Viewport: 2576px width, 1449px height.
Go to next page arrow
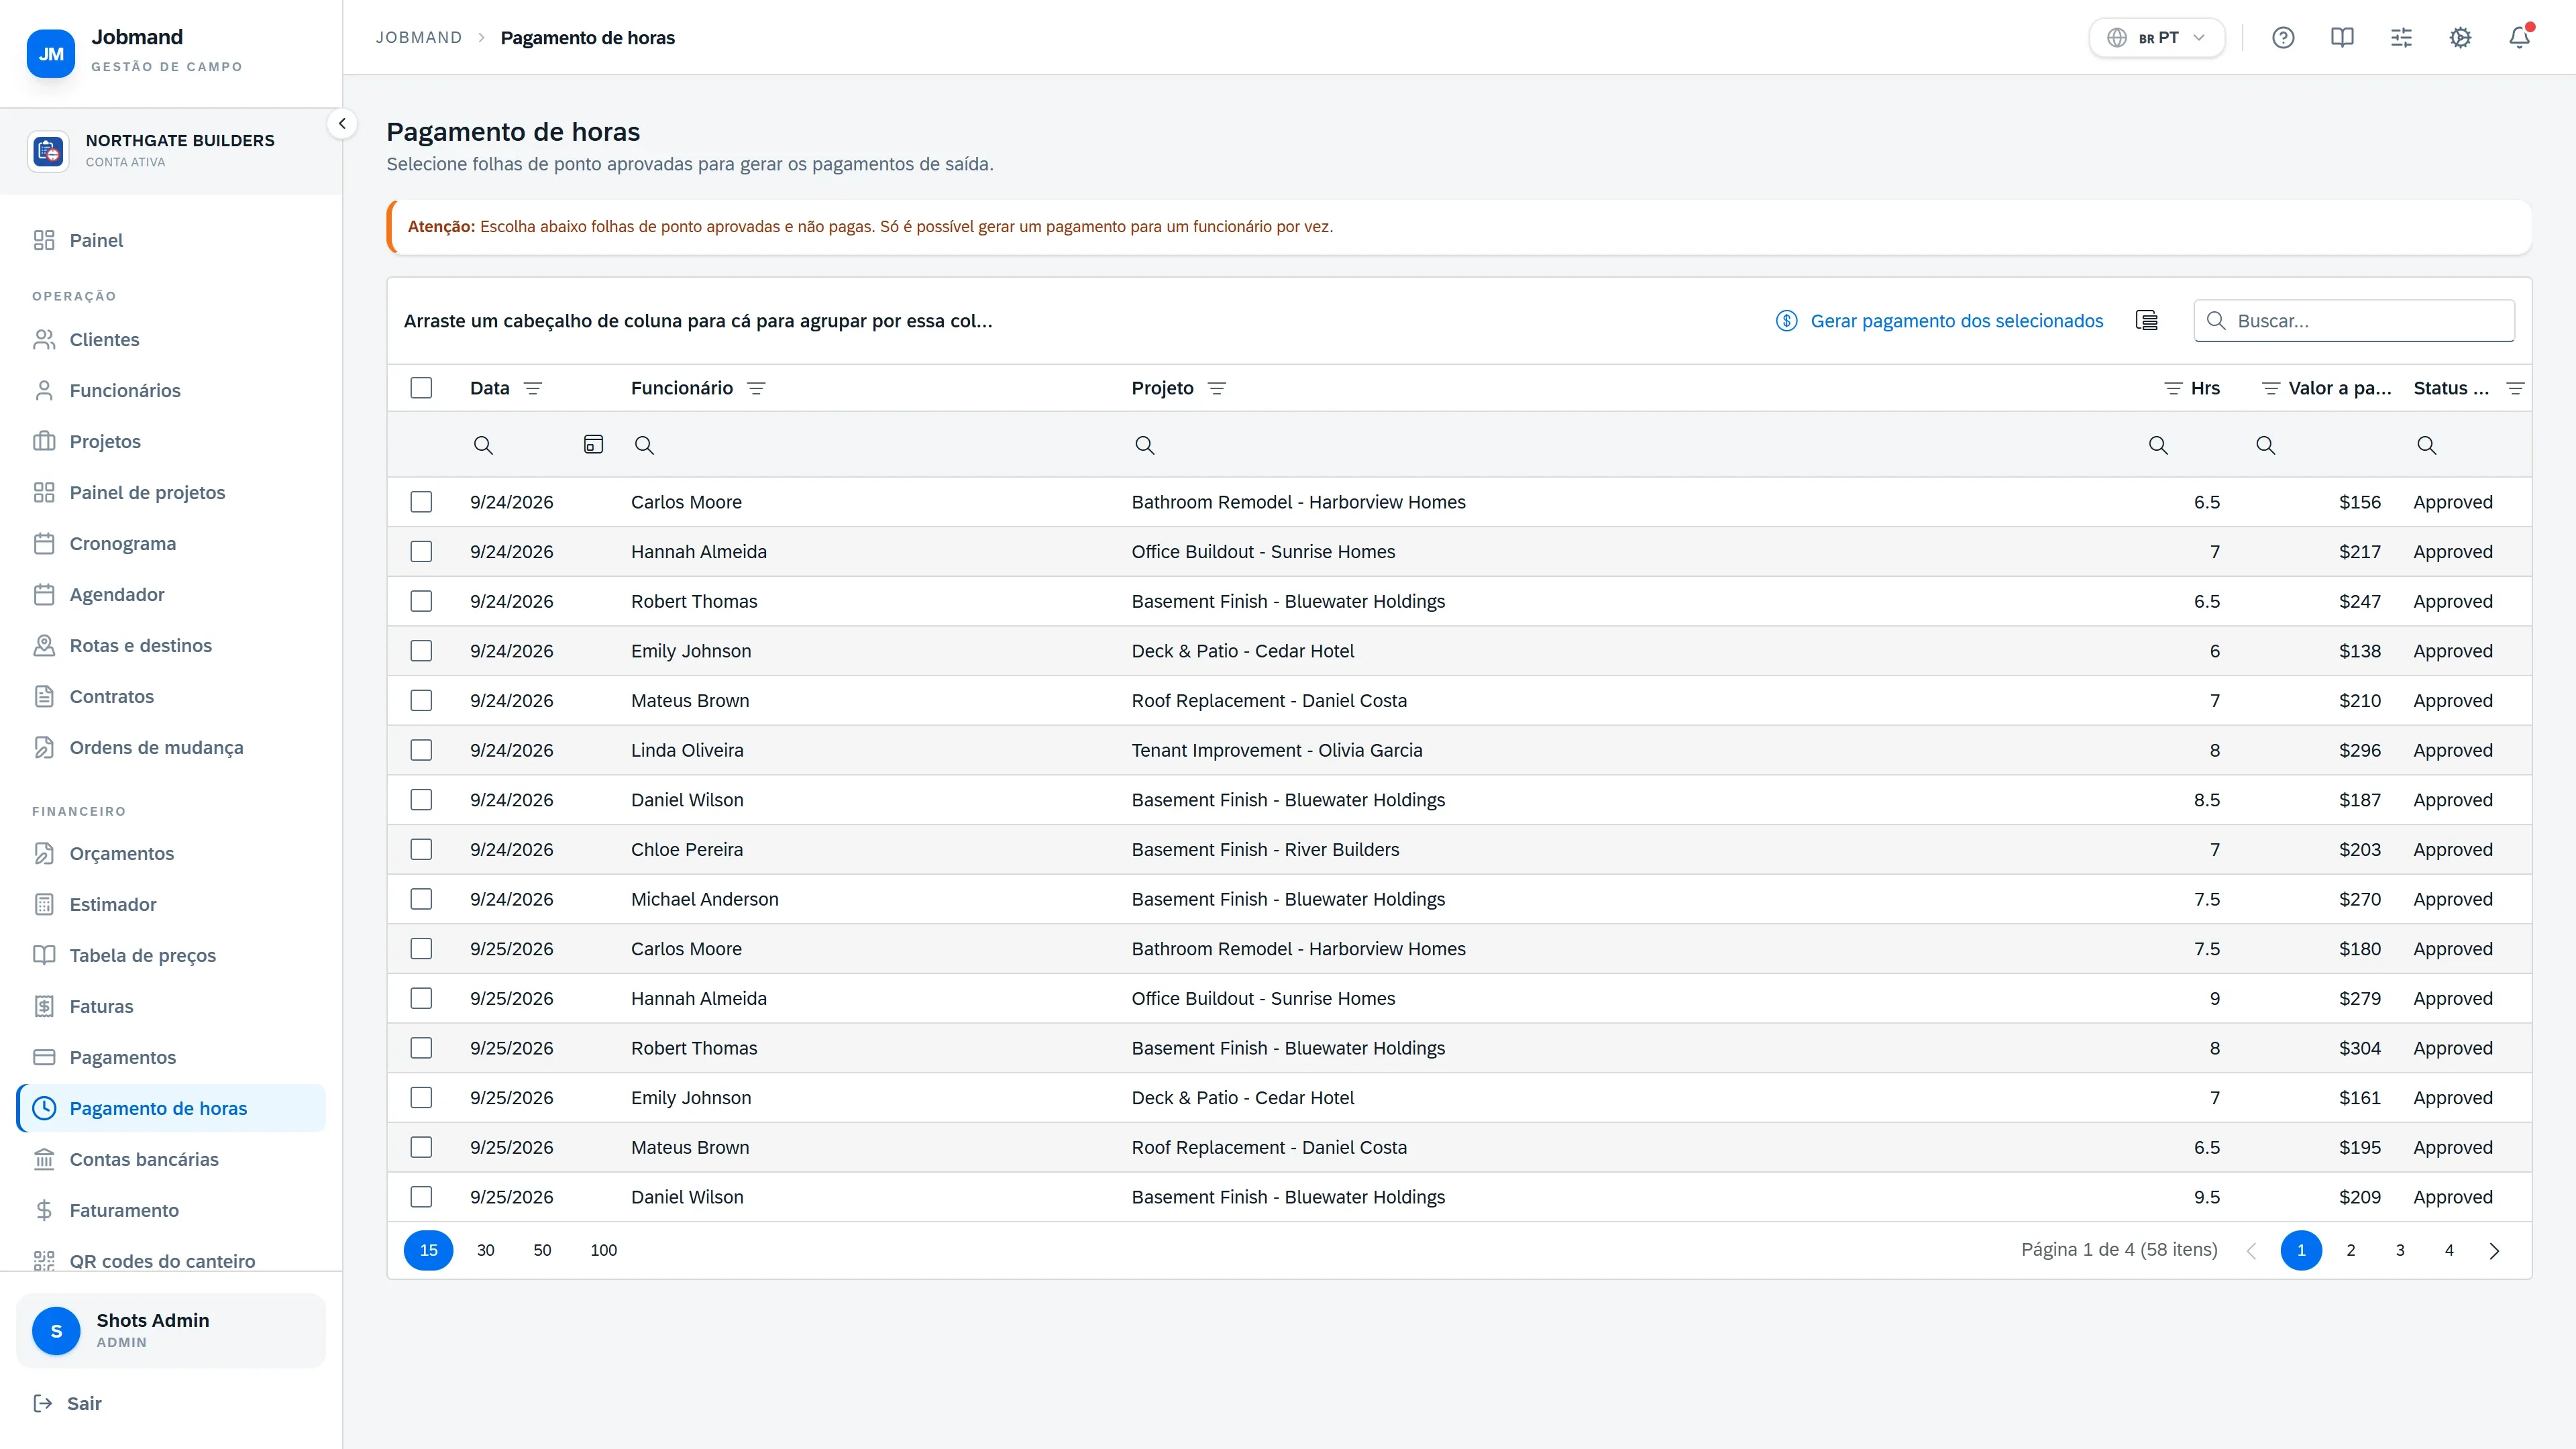tap(2494, 1250)
